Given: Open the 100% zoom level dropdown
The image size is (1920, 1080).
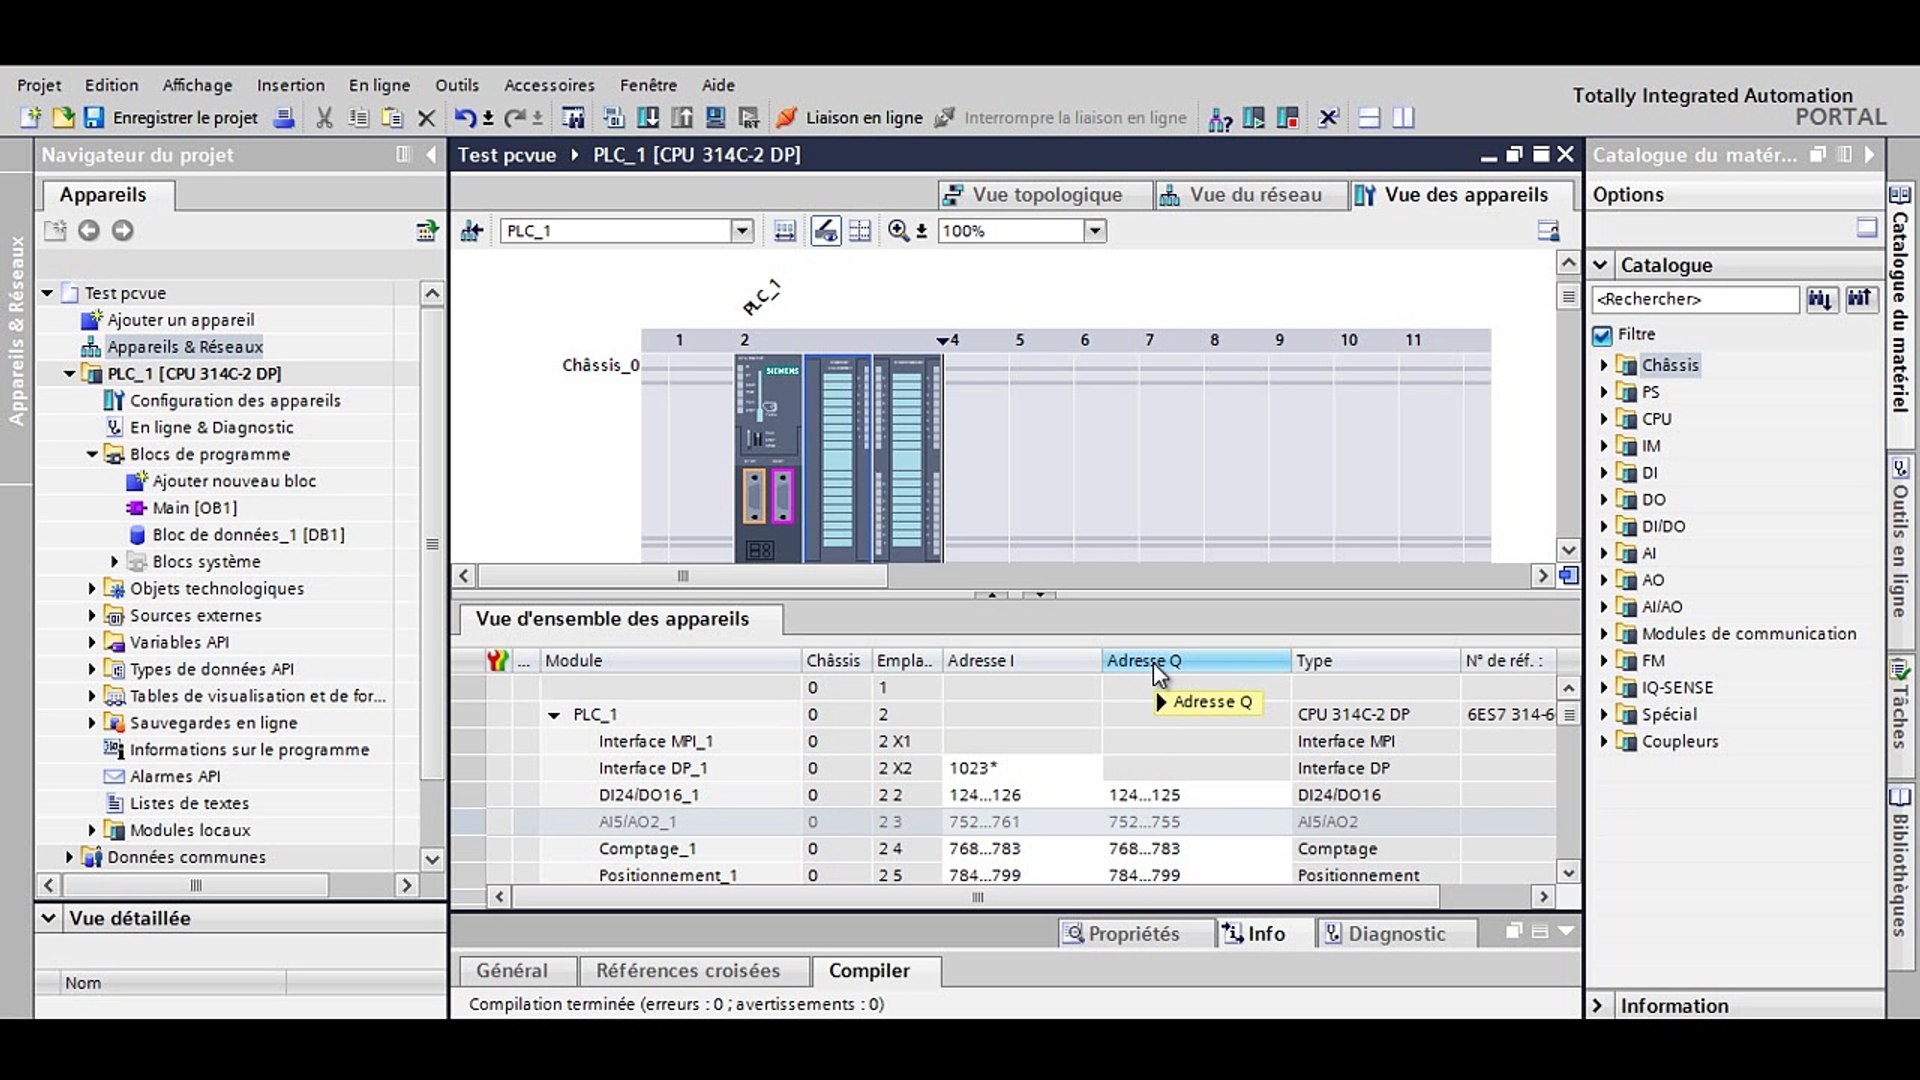Looking at the screenshot, I should coord(1095,231).
